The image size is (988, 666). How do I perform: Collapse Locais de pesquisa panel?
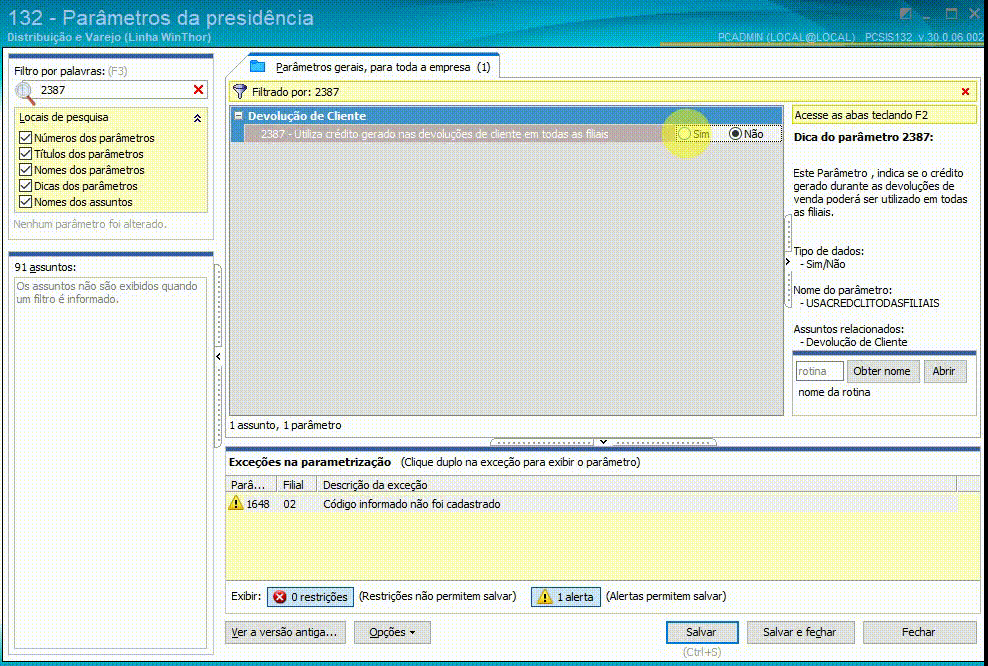click(197, 118)
